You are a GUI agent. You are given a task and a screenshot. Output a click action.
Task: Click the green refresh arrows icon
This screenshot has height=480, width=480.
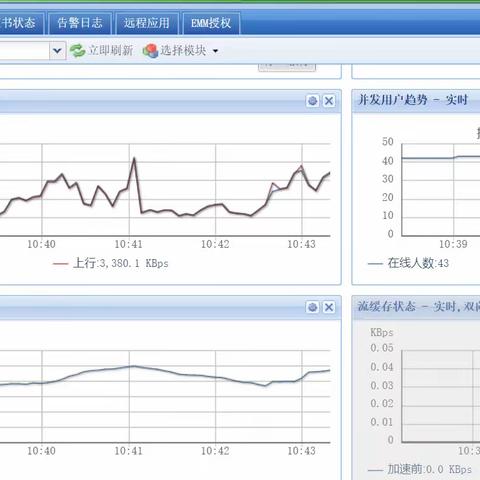[77, 51]
